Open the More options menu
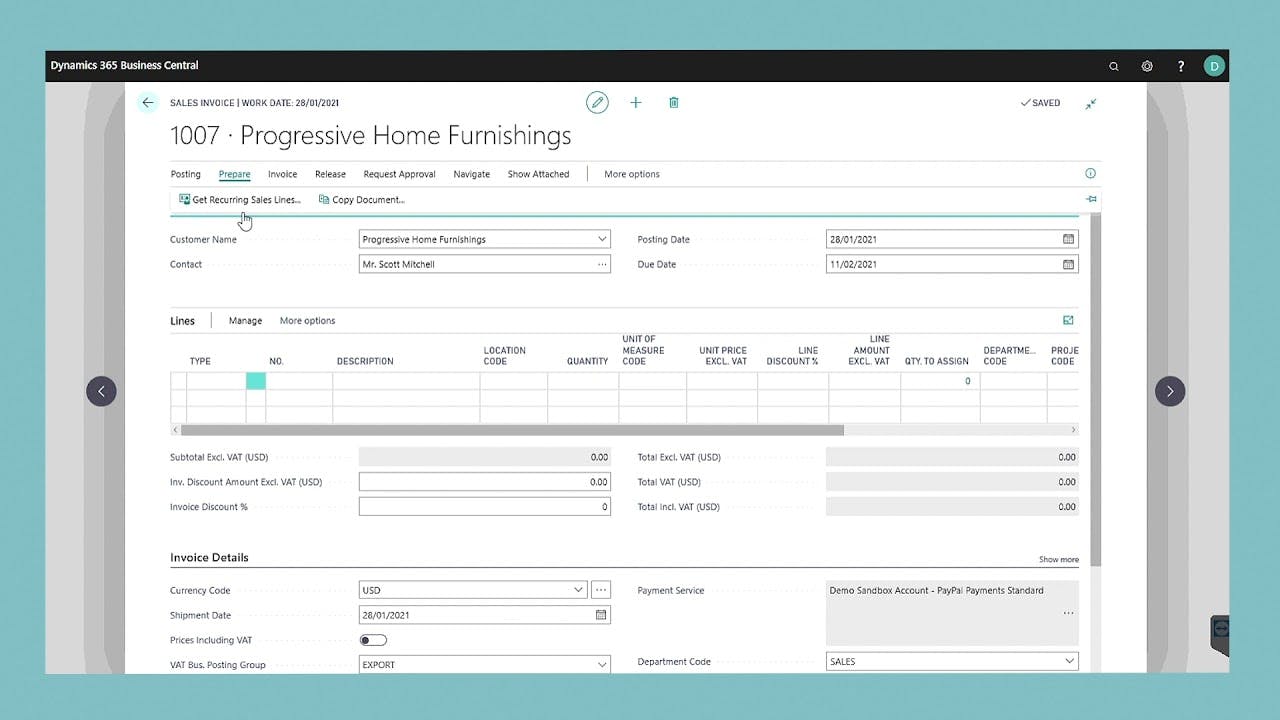 pos(631,173)
